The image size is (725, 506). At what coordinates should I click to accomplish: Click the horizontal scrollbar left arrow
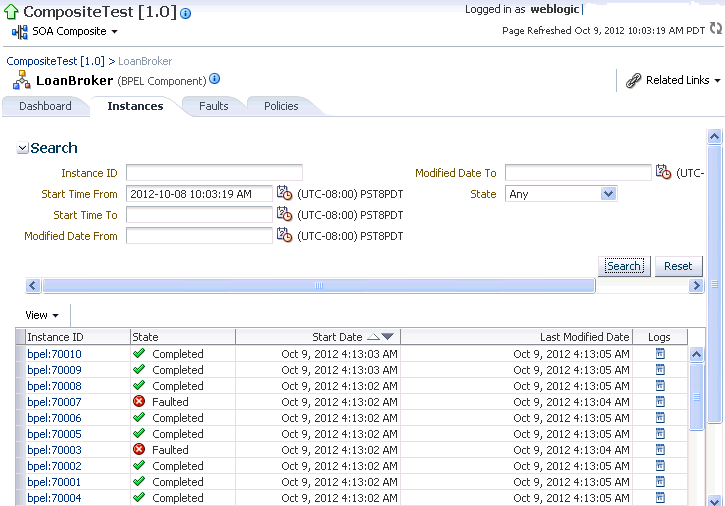click(32, 285)
